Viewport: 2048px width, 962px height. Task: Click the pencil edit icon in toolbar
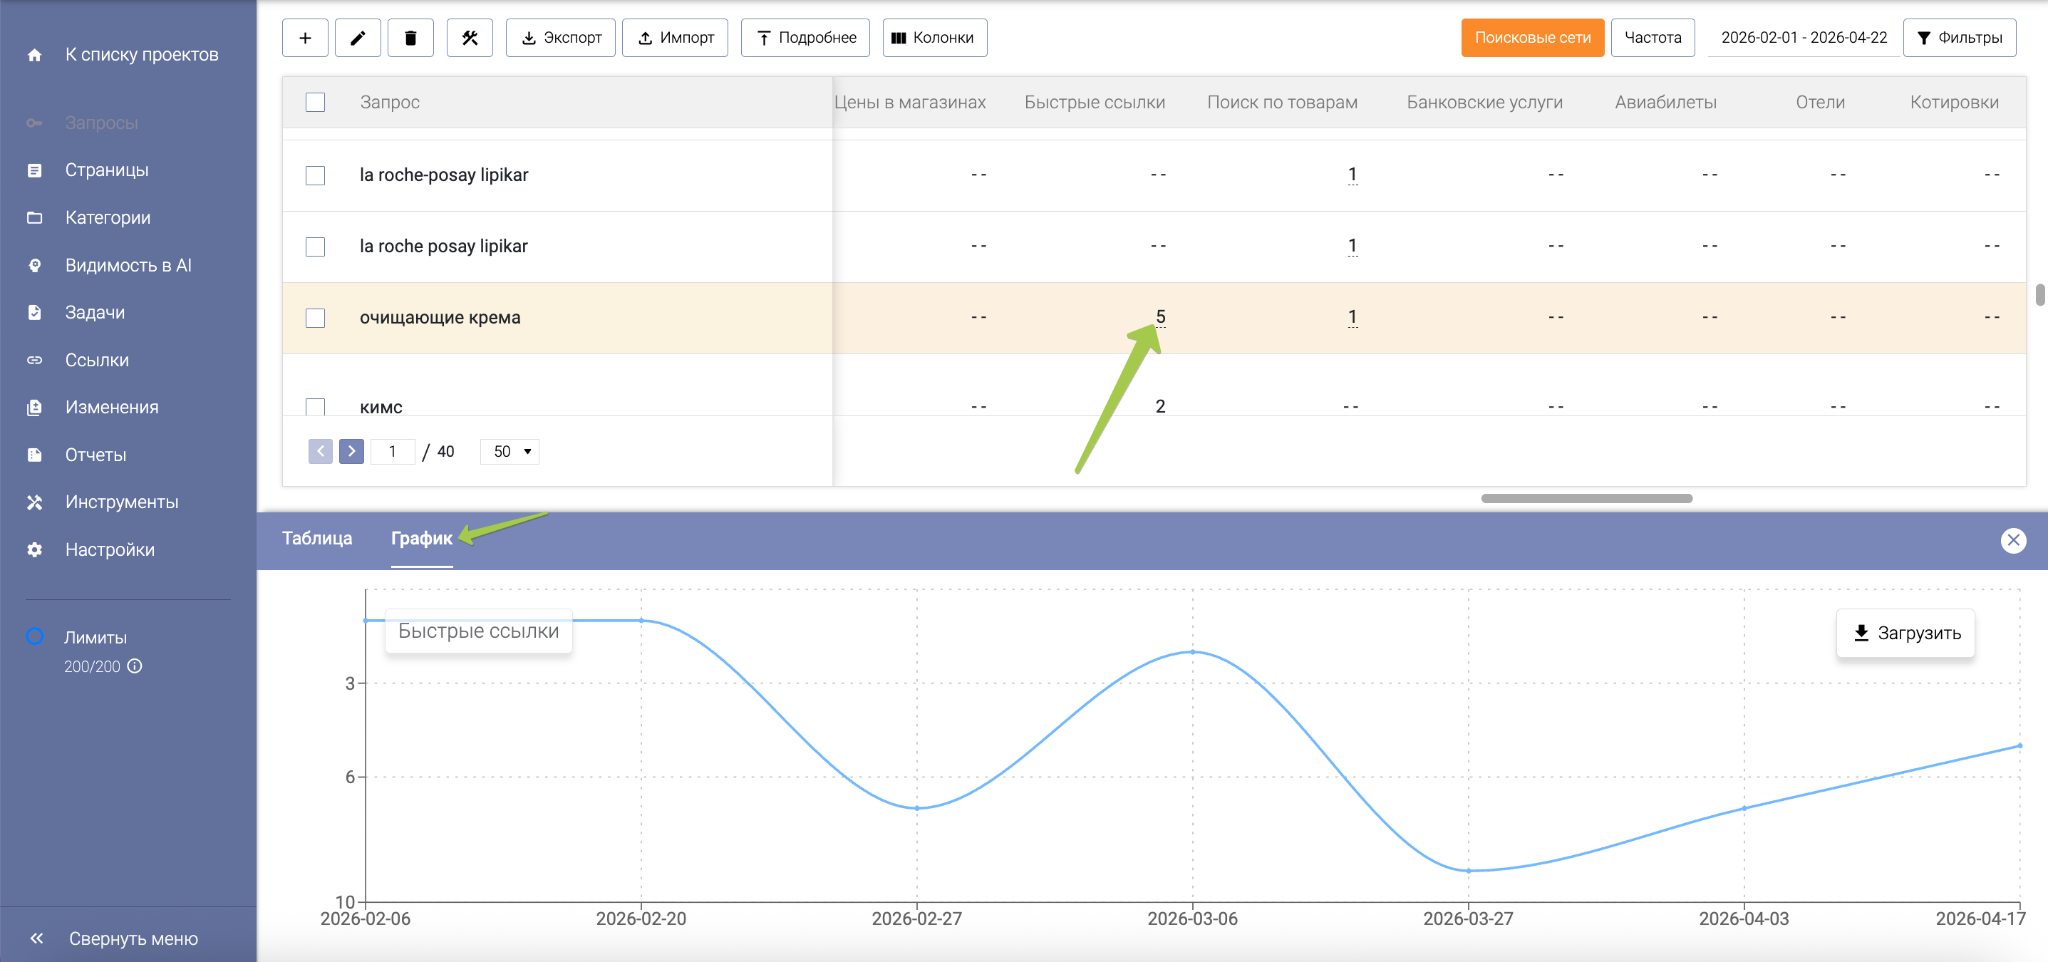[x=358, y=38]
